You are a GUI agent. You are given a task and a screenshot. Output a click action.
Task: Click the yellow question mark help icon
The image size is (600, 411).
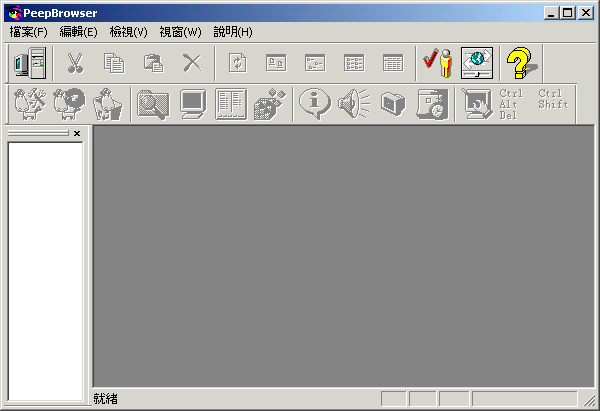point(518,63)
